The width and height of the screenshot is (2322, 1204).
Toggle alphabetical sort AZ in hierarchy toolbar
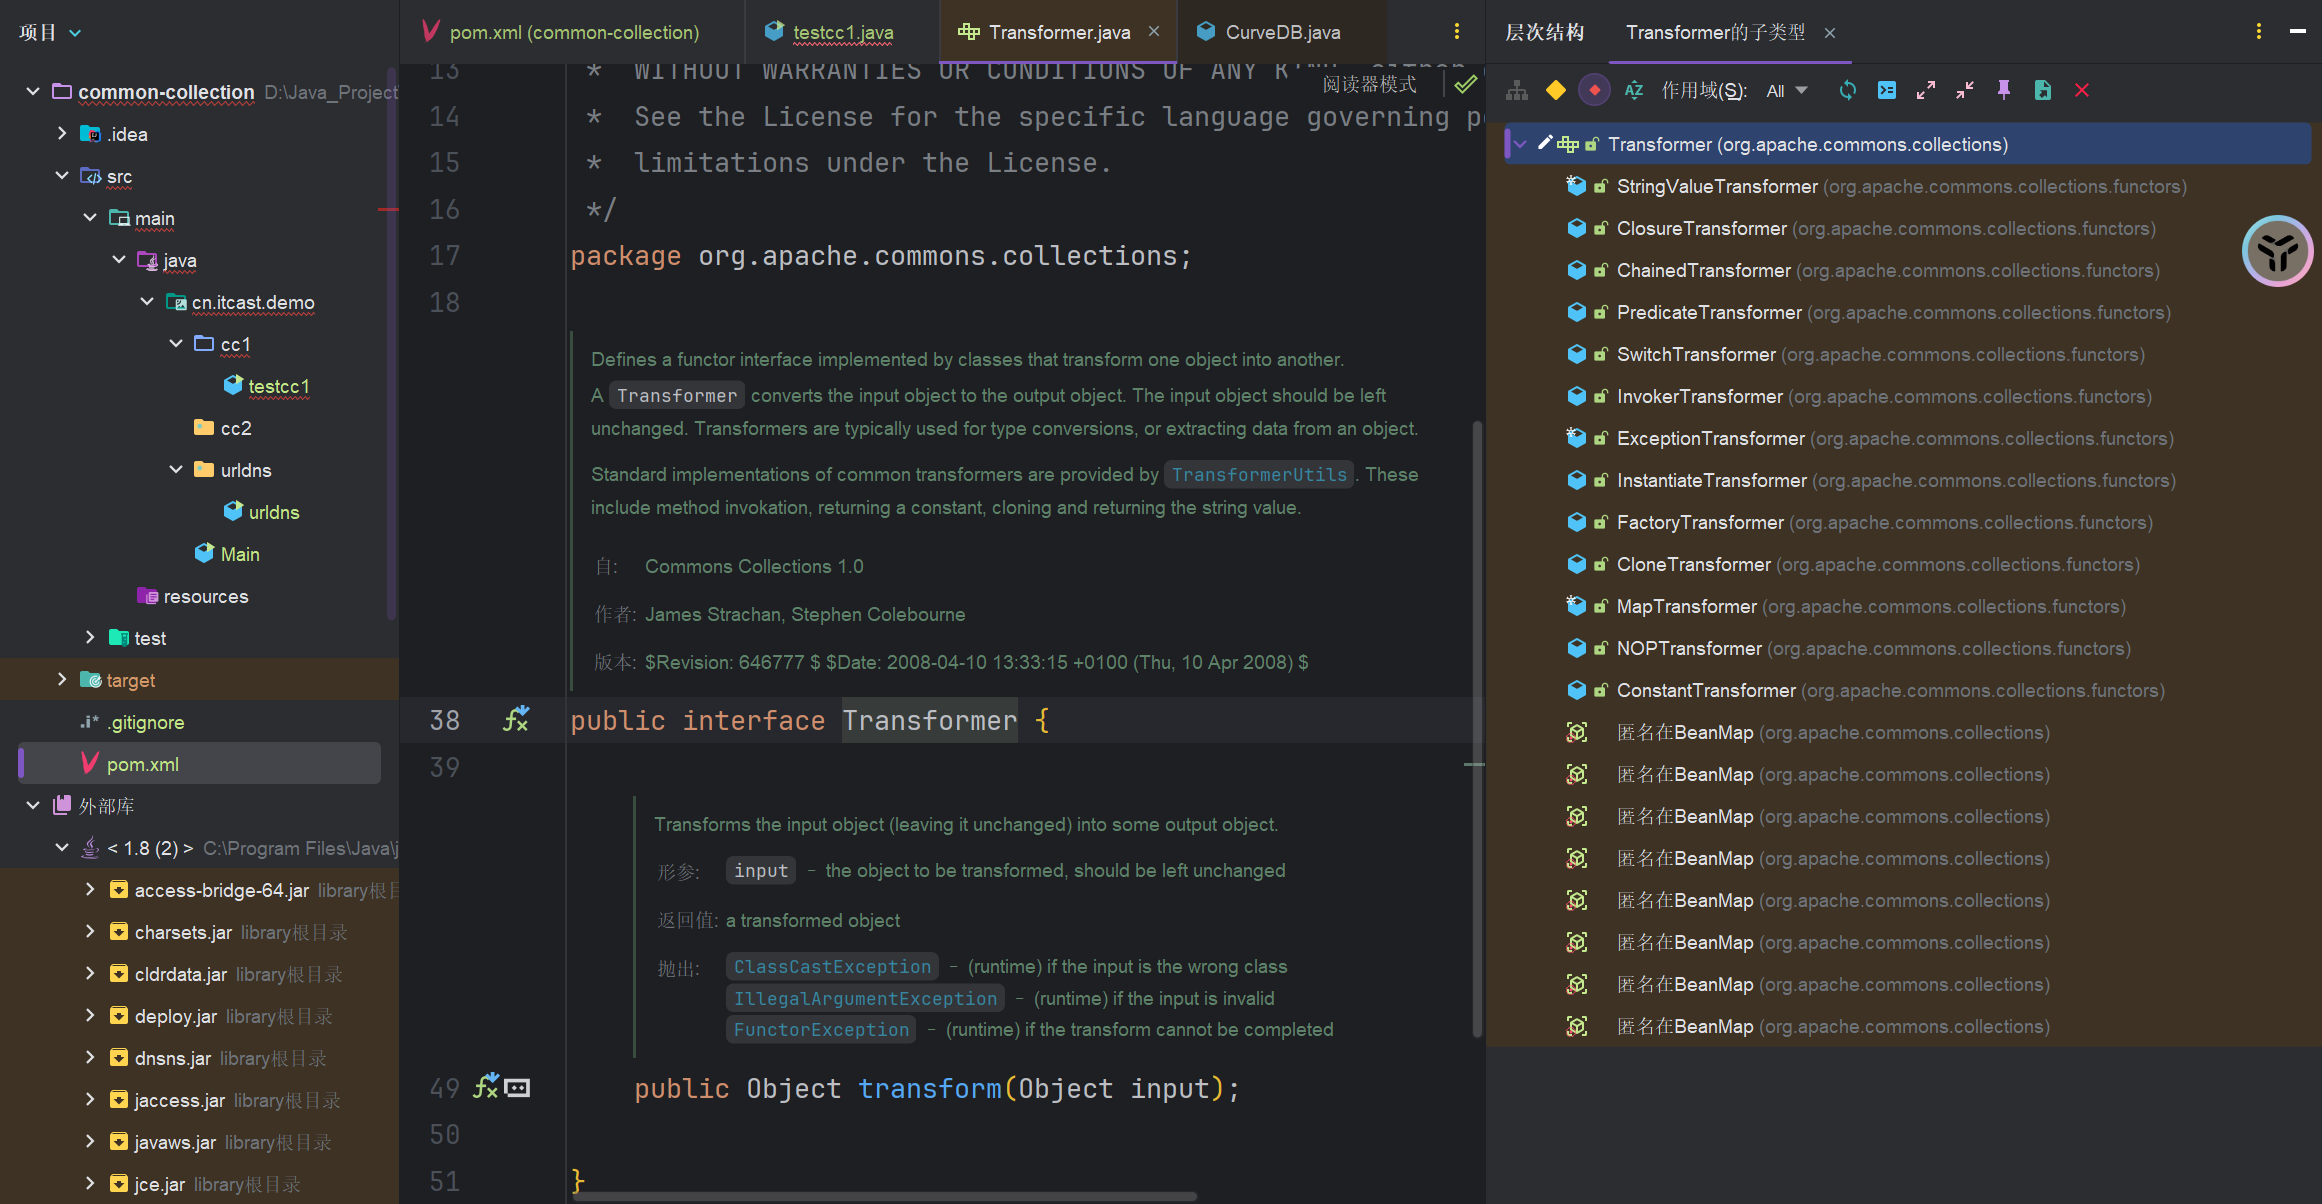(1634, 91)
